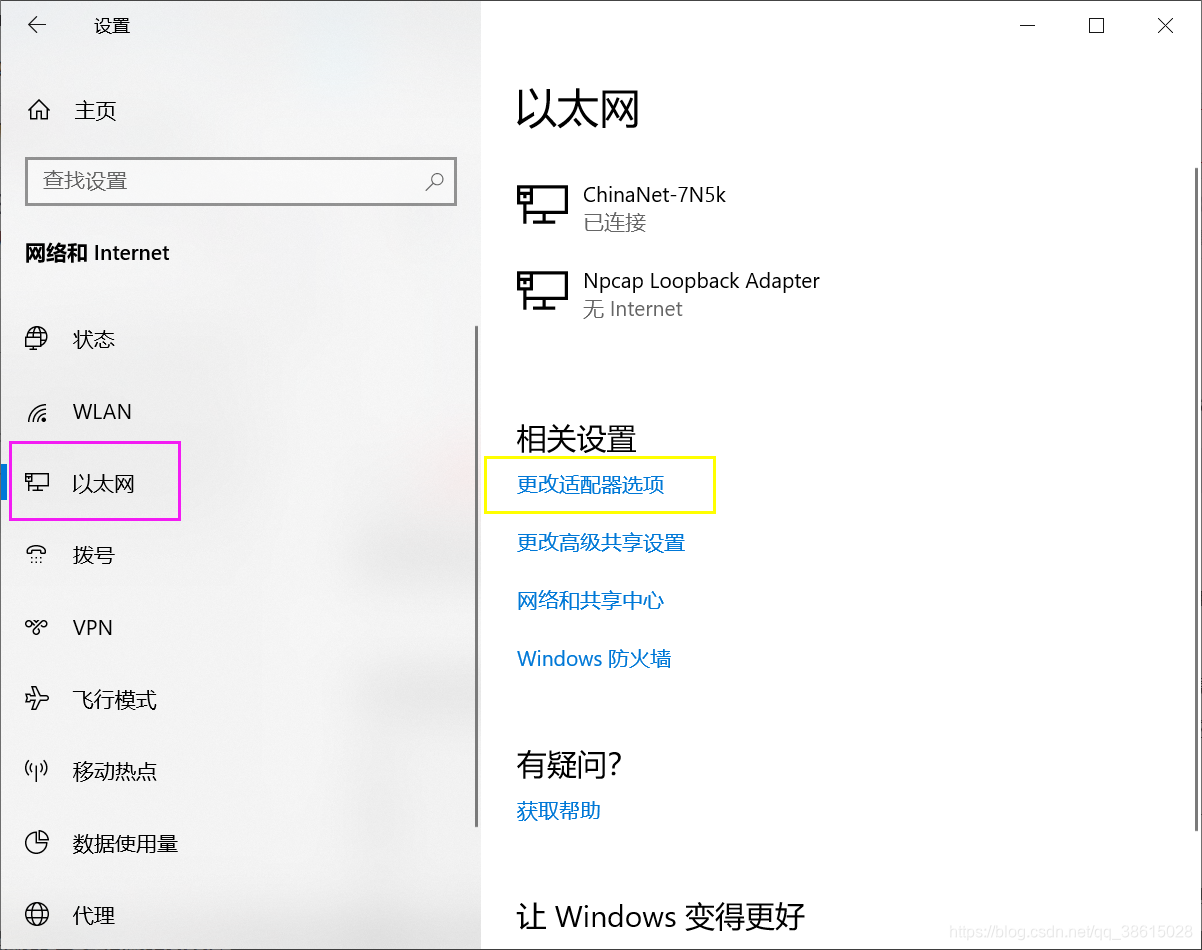
Task: Click the search magnifier in 查找设置 box
Action: point(434,181)
